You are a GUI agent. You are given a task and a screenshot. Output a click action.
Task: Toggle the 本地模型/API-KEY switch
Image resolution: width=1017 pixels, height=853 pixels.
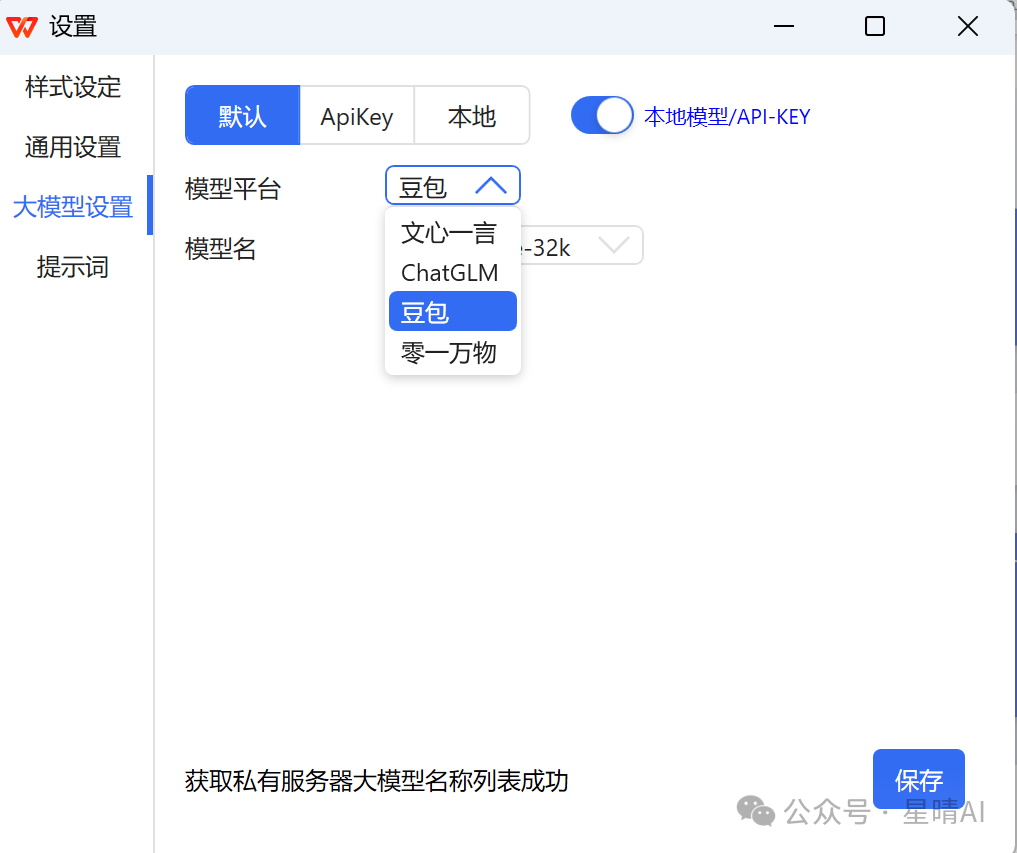pyautogui.click(x=602, y=115)
